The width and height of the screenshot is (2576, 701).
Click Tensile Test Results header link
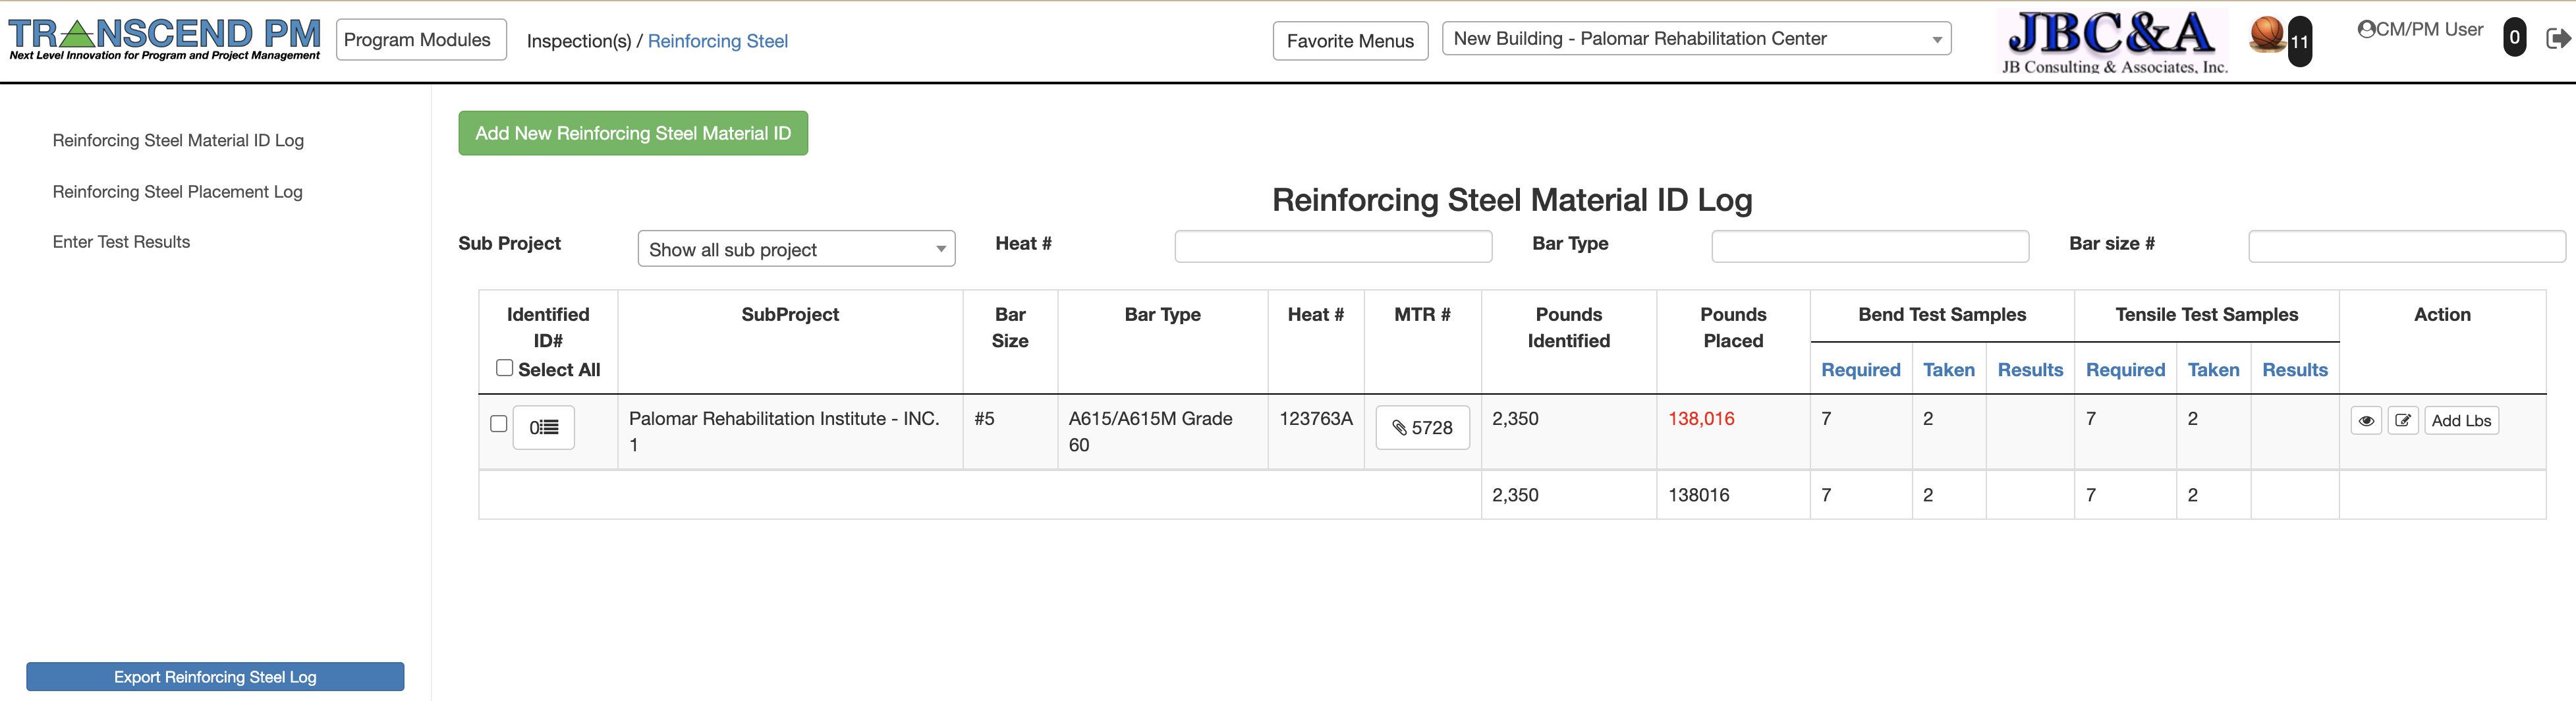2295,370
